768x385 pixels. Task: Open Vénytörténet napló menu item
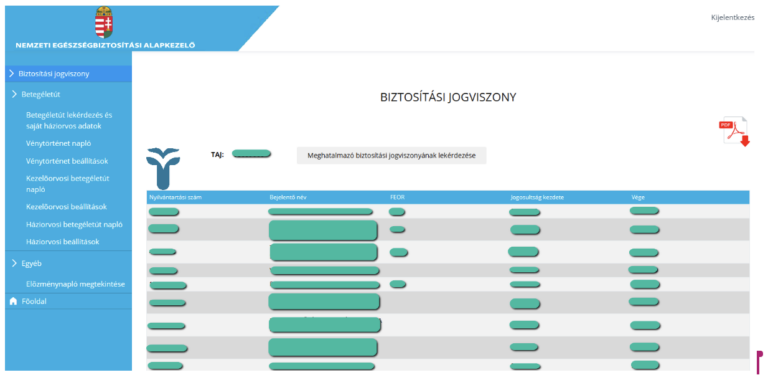click(58, 144)
